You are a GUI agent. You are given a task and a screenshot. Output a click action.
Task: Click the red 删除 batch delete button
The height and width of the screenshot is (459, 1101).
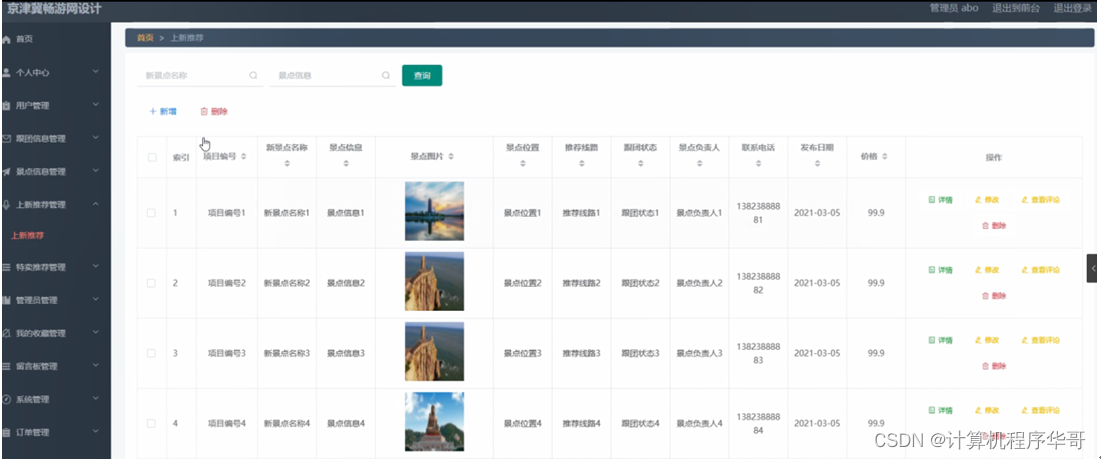pos(214,112)
